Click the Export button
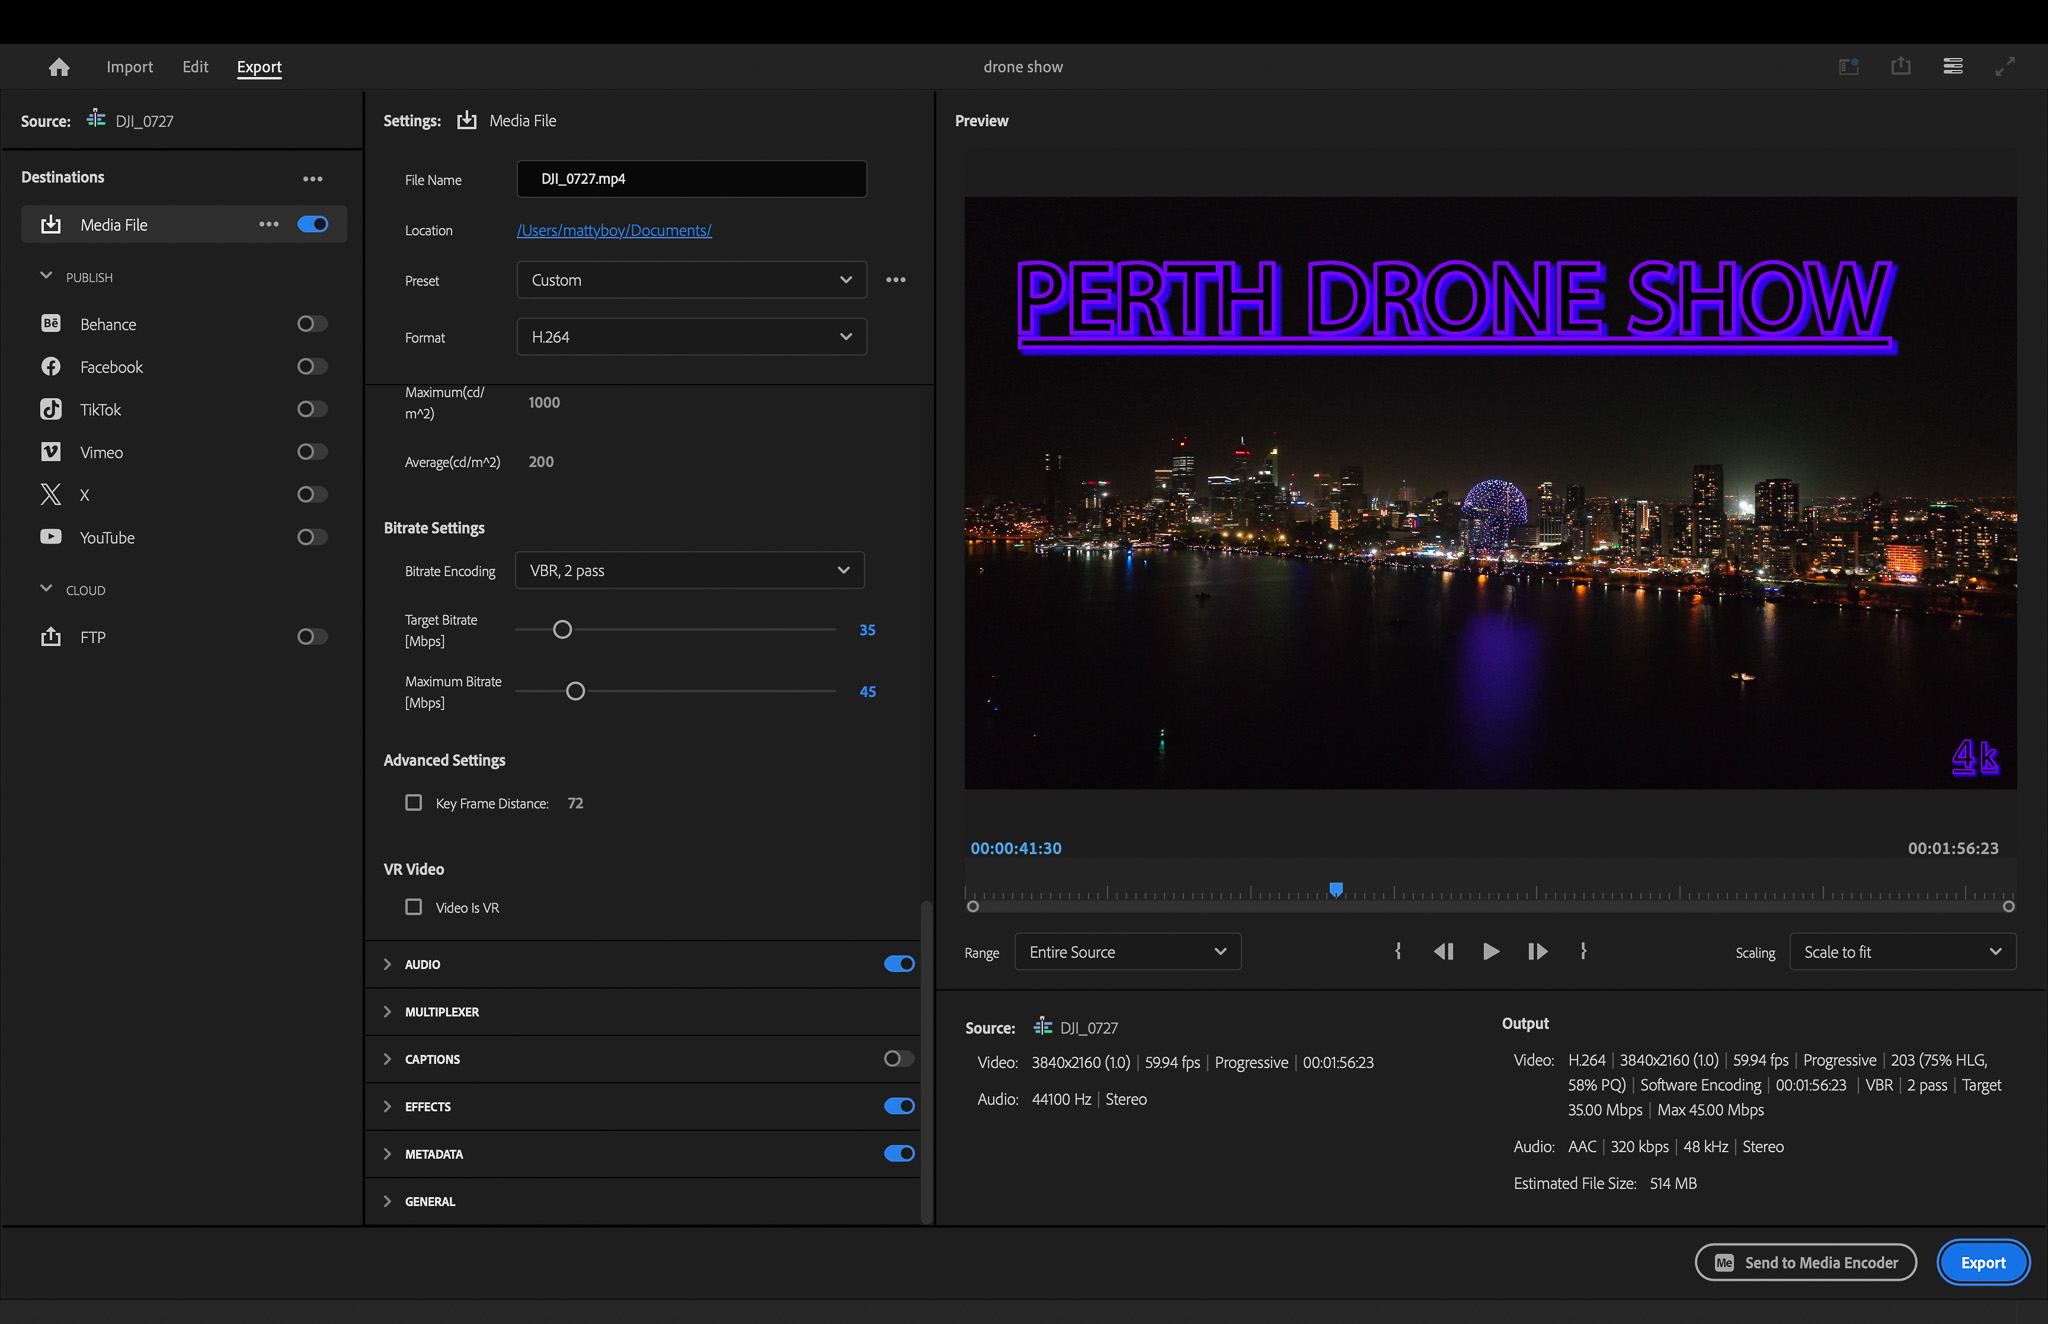Image resolution: width=2048 pixels, height=1324 pixels. [x=1983, y=1262]
